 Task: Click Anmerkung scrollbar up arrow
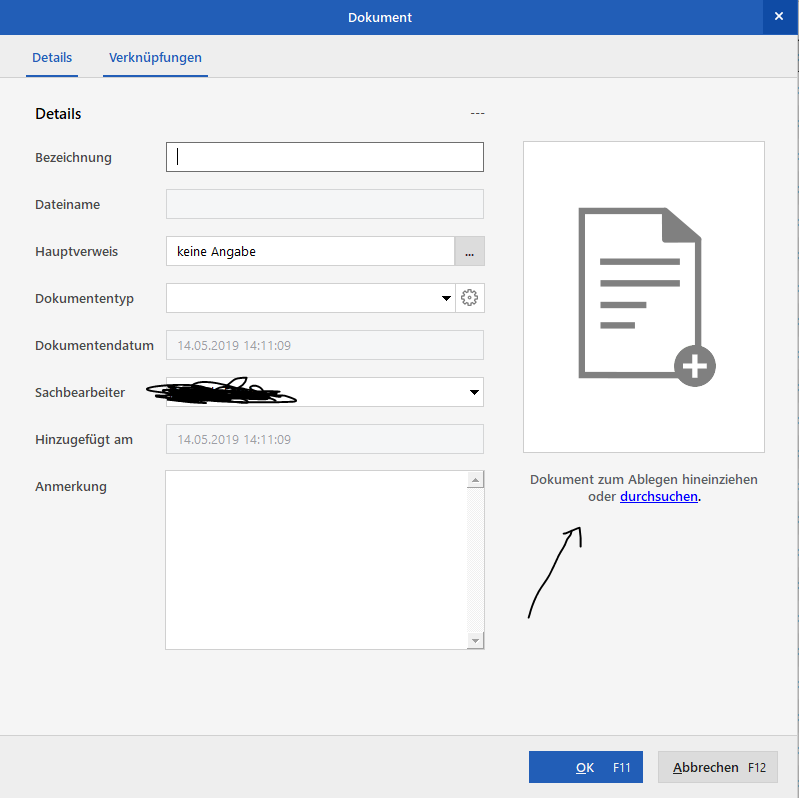point(475,480)
